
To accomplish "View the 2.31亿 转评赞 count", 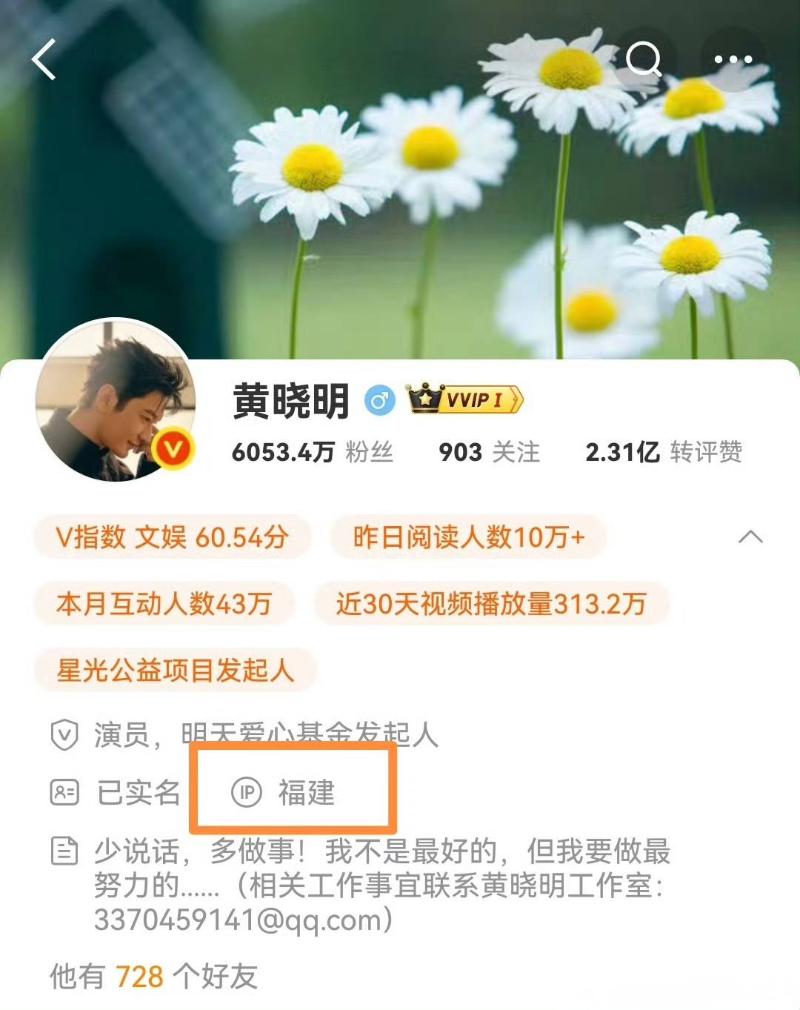I will pos(663,452).
